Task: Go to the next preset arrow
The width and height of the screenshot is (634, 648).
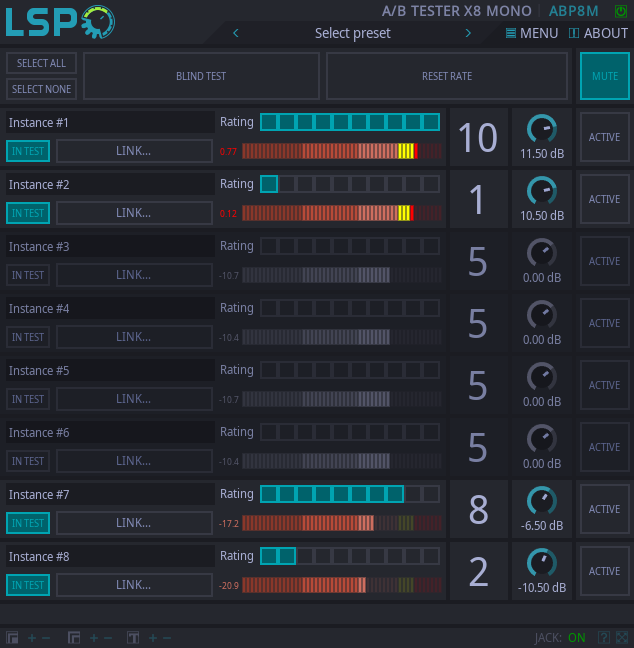Action: [x=468, y=33]
